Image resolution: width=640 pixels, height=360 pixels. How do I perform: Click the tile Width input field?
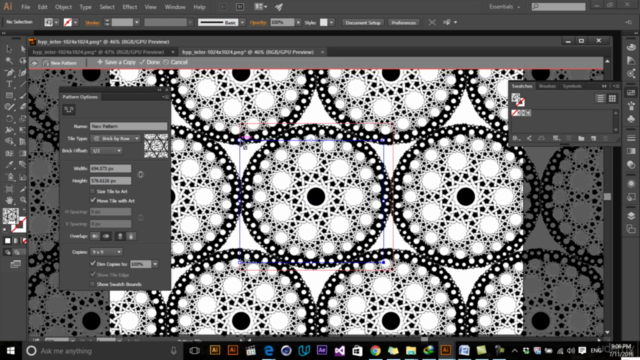(x=111, y=168)
